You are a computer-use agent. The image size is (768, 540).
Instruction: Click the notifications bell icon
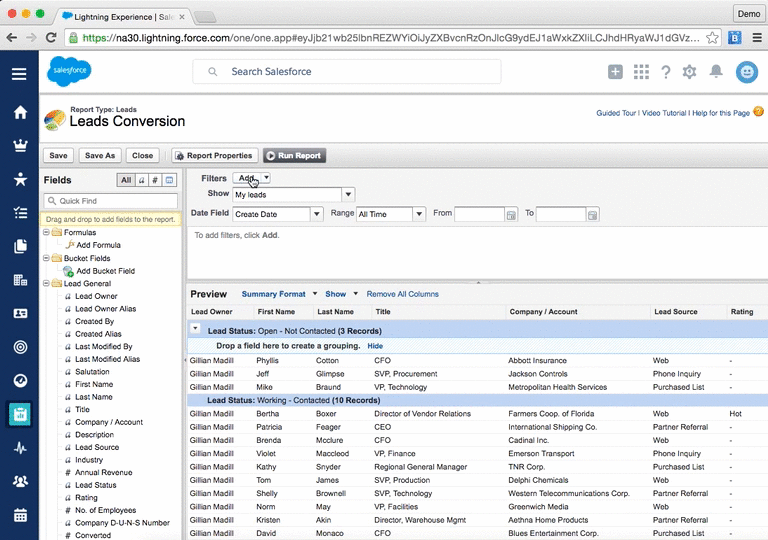click(716, 72)
